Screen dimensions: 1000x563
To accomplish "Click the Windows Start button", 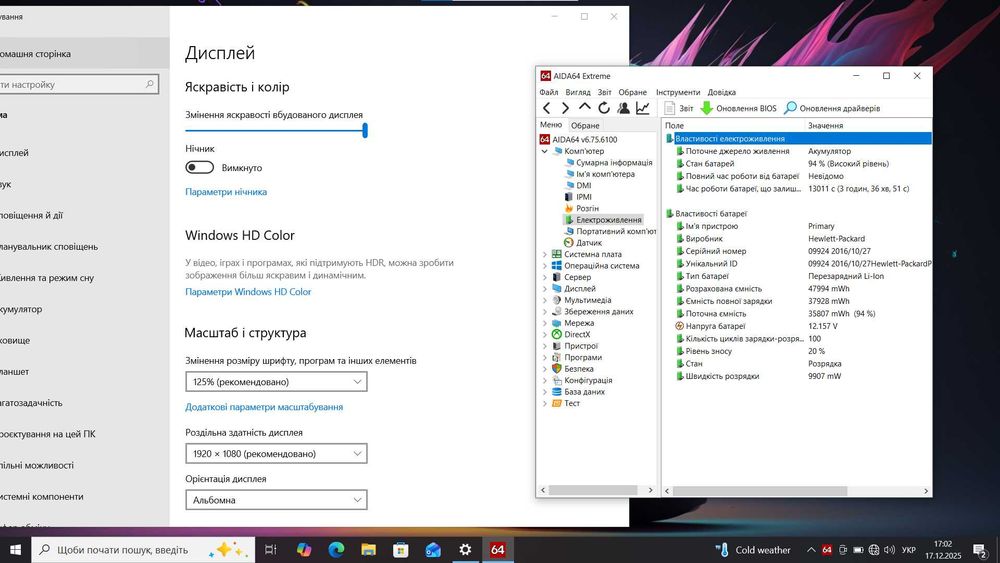I will click(15, 550).
